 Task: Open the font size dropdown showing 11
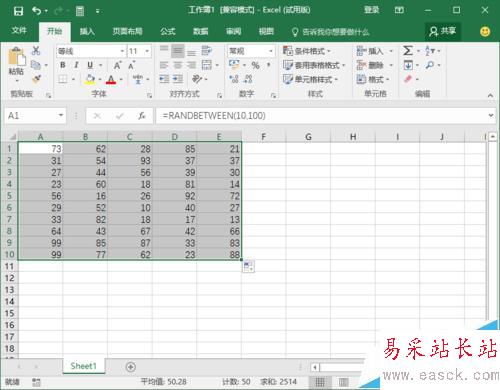click(x=147, y=51)
